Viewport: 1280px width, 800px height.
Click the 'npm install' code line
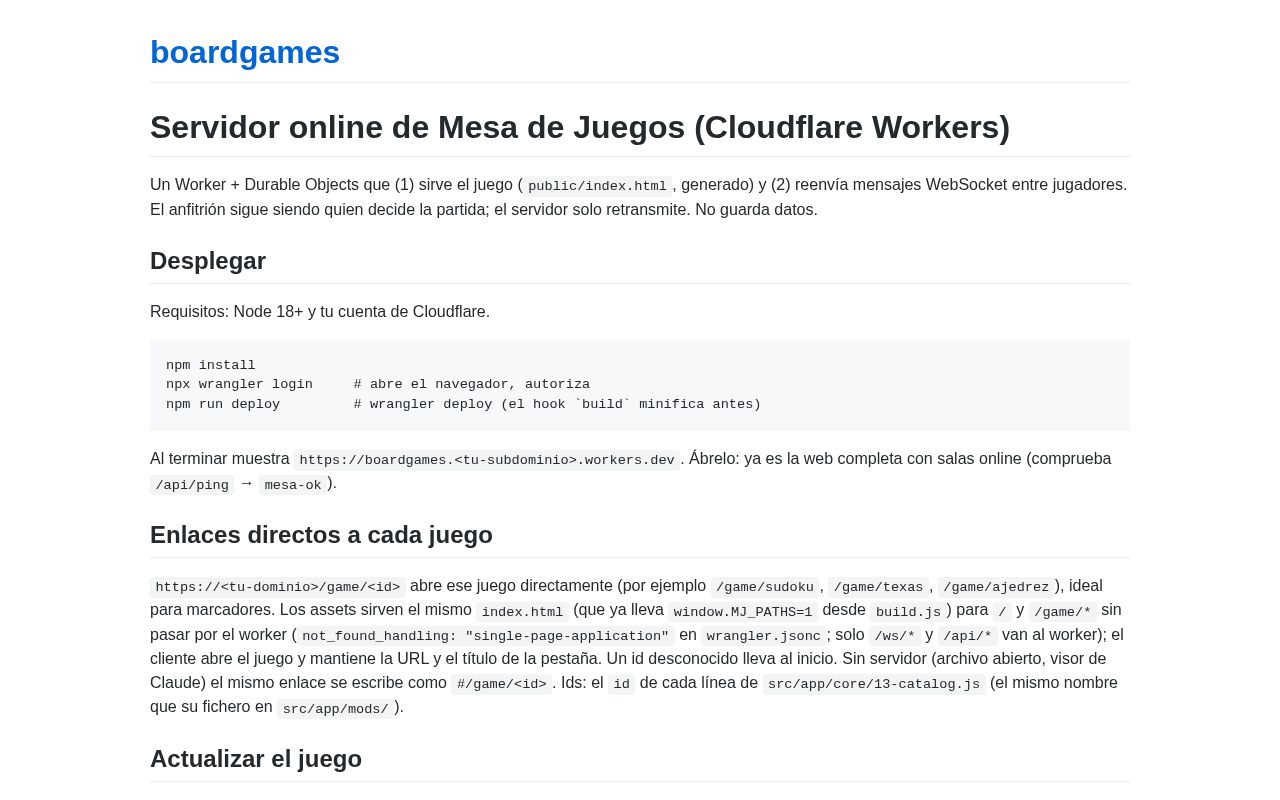tap(211, 366)
